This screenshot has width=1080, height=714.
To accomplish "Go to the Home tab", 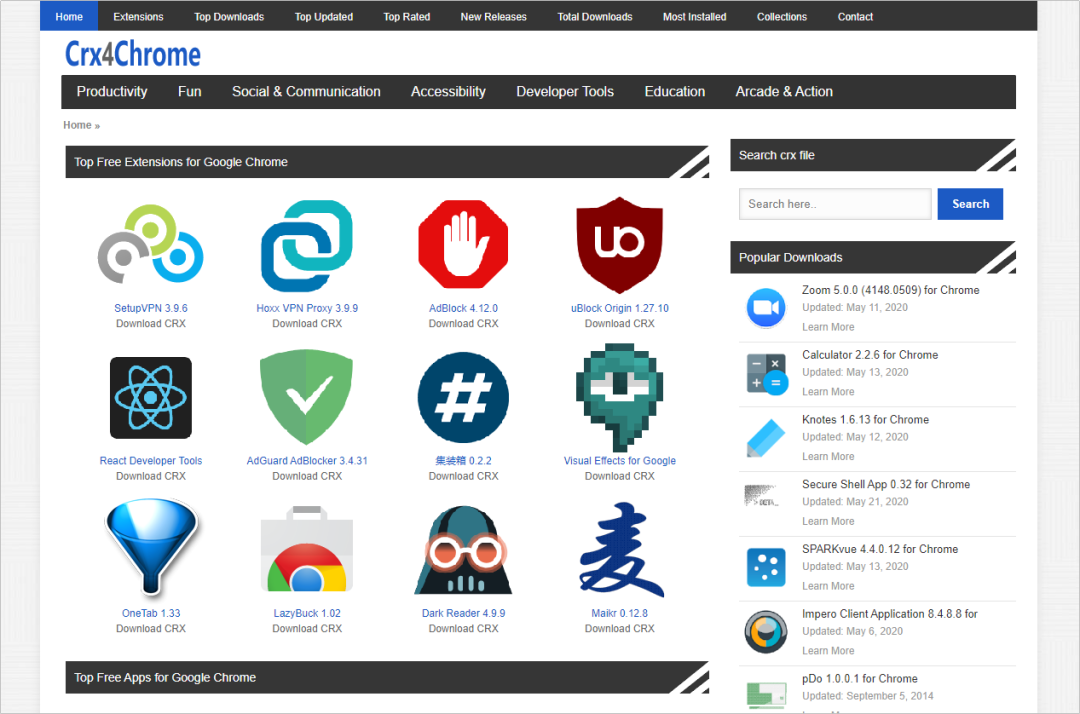I will coord(69,17).
